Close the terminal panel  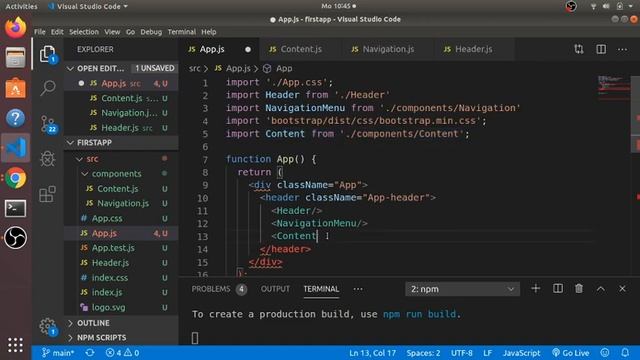[622, 289]
